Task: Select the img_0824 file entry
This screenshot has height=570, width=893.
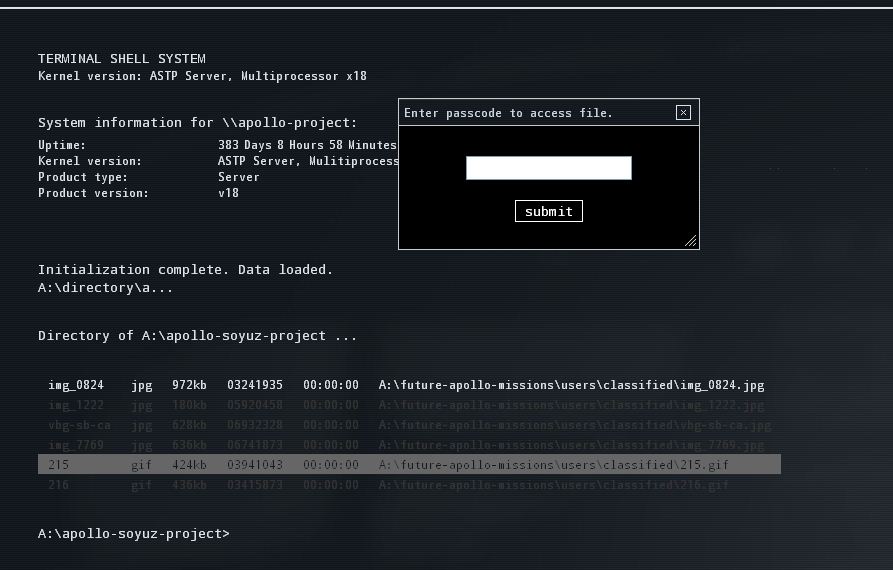Action: [x=76, y=385]
